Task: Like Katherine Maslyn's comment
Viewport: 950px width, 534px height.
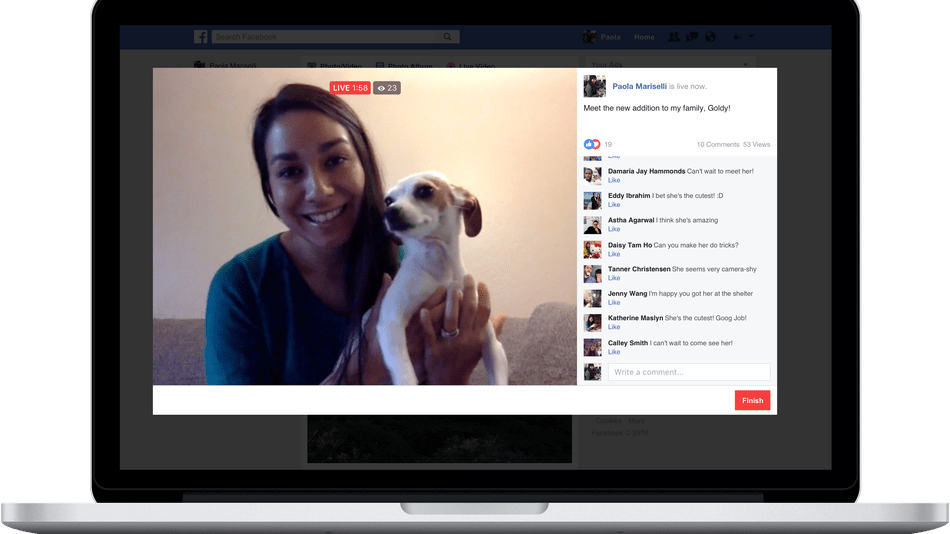Action: click(614, 327)
